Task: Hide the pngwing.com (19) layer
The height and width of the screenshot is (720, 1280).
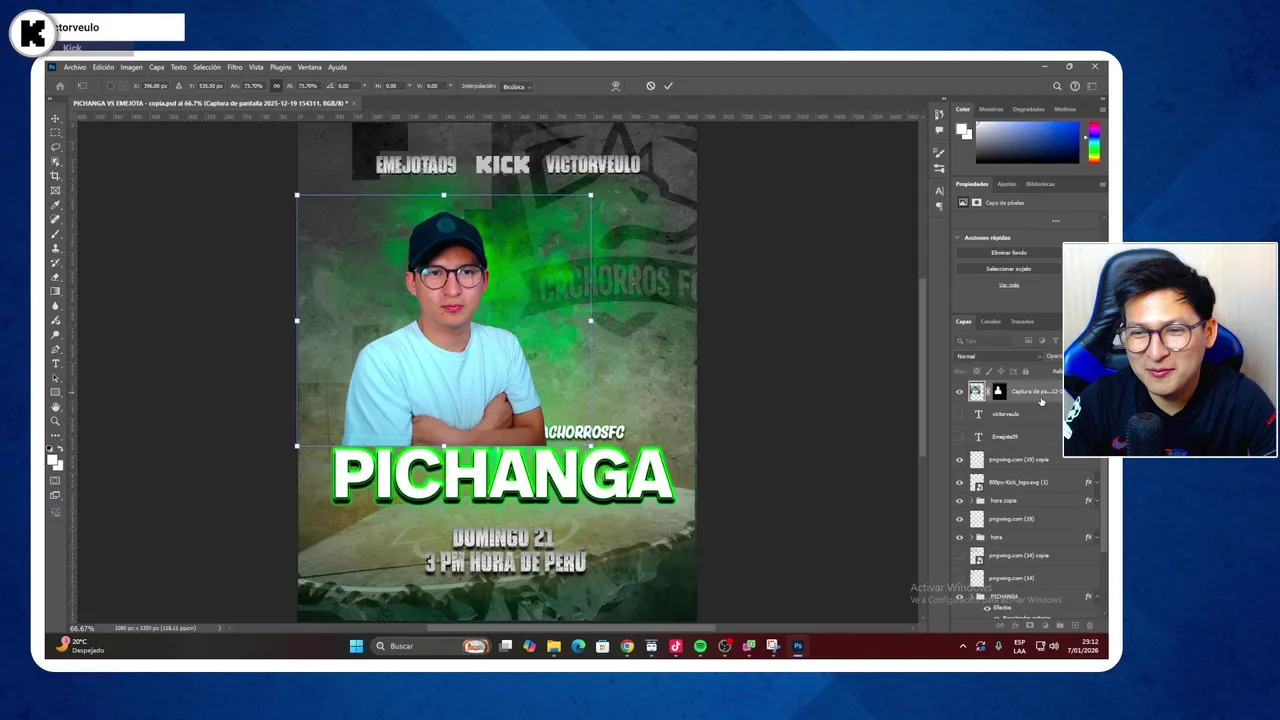Action: (959, 519)
